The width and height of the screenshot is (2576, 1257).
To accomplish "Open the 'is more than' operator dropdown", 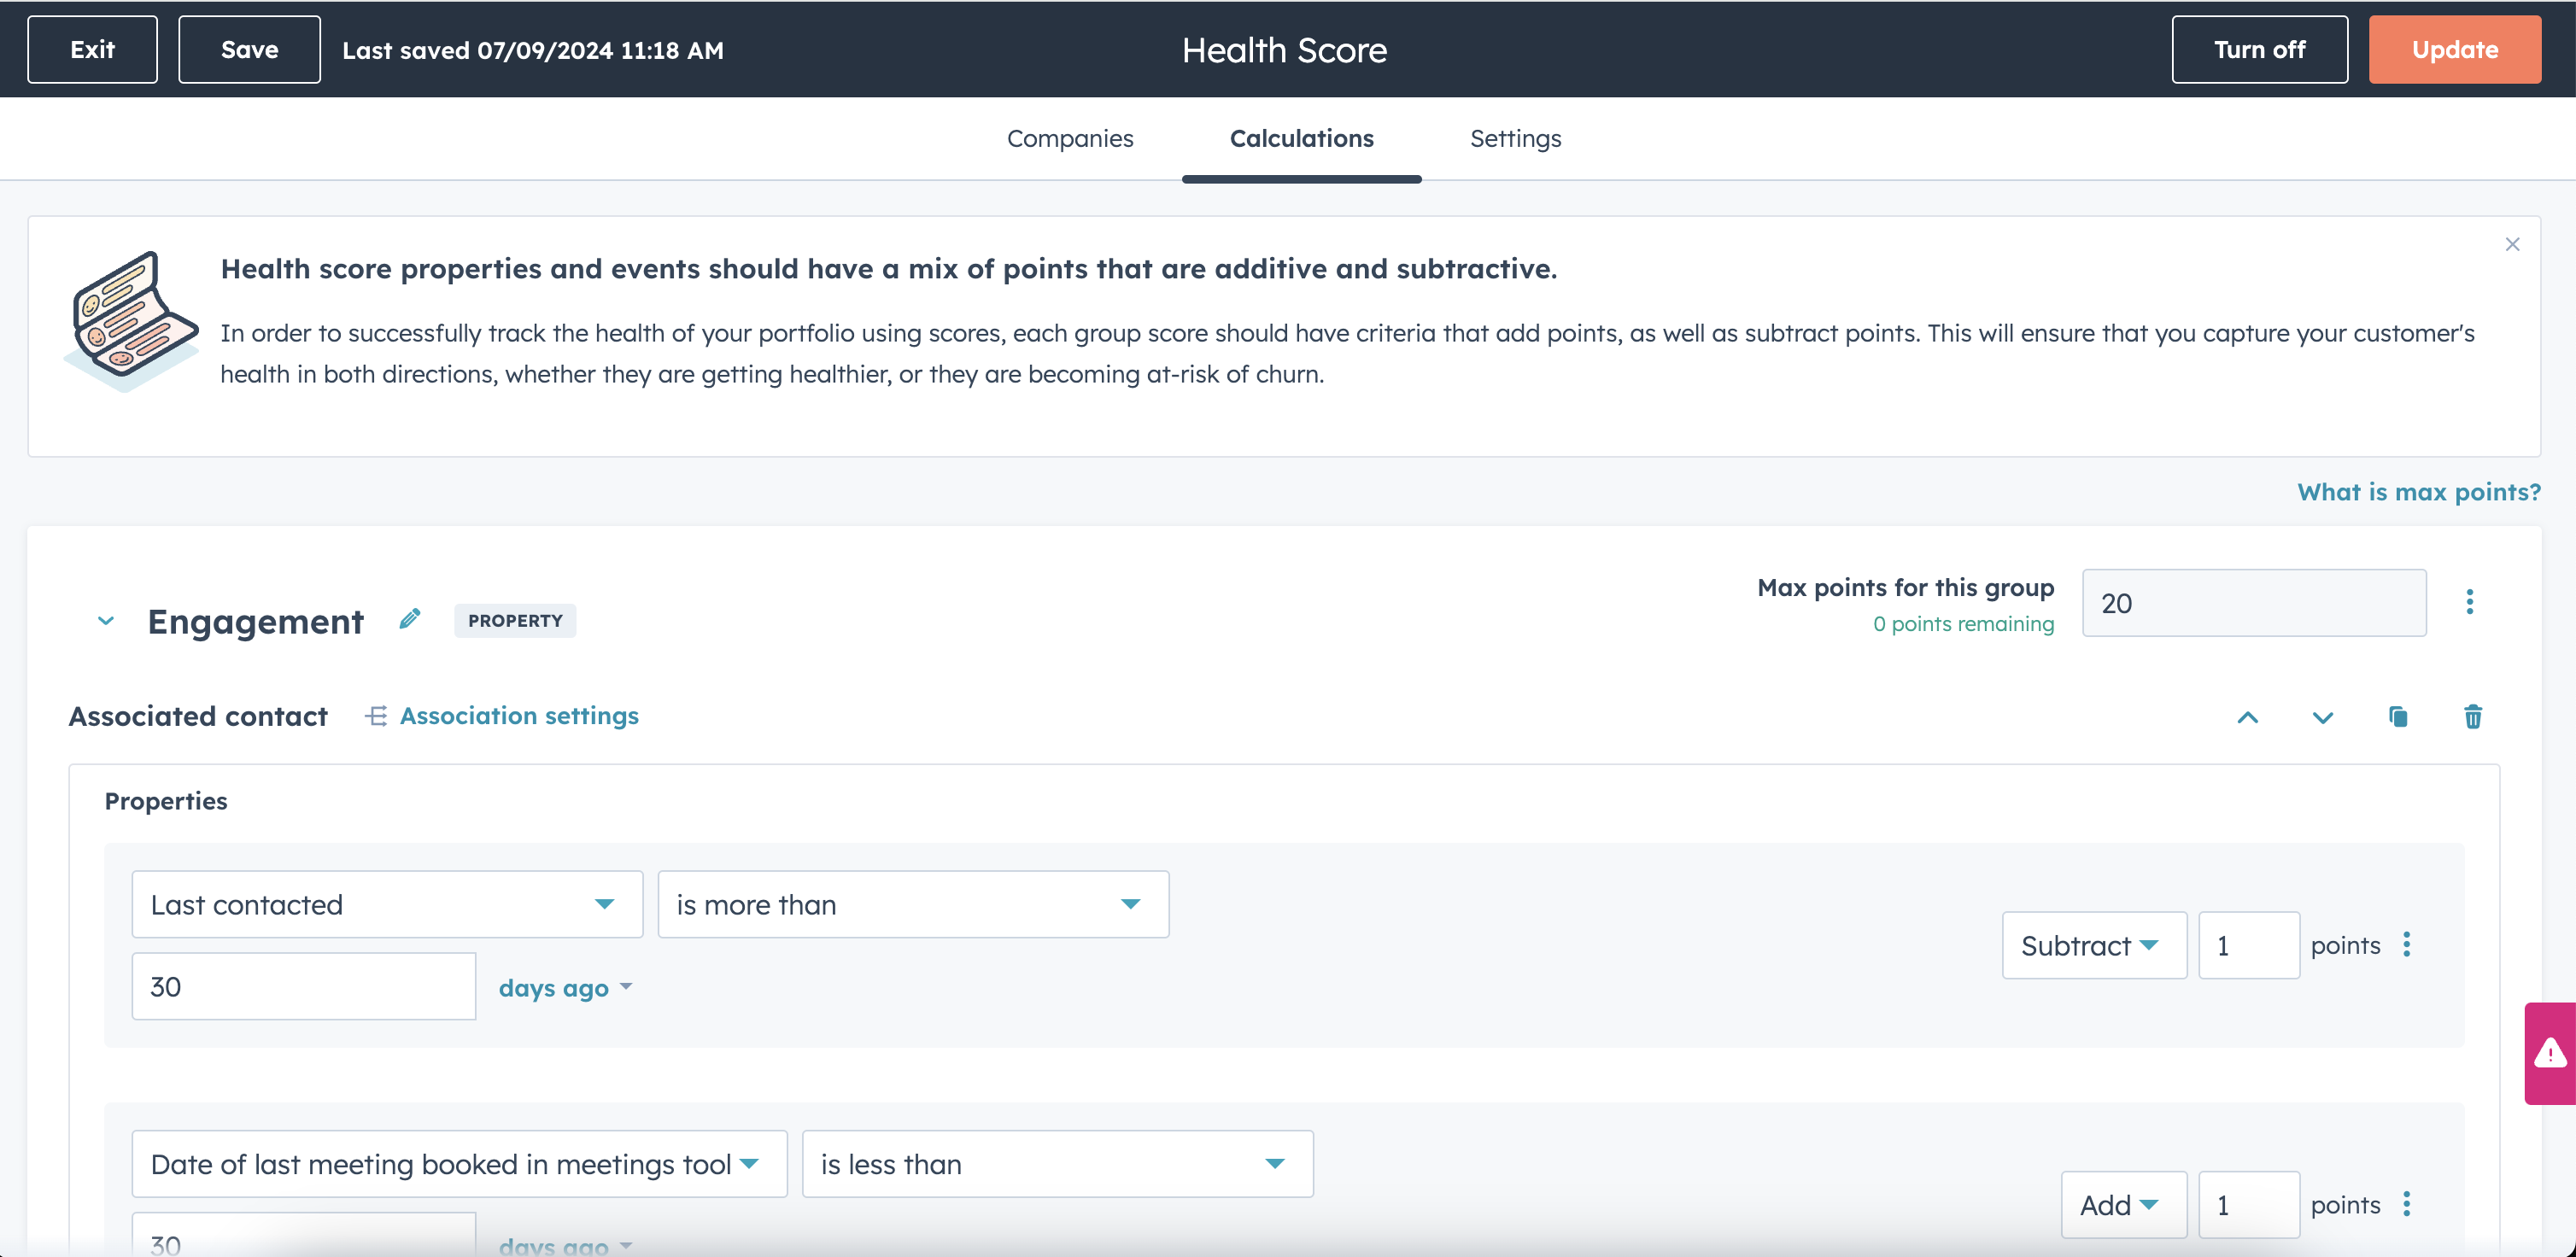I will 912,904.
